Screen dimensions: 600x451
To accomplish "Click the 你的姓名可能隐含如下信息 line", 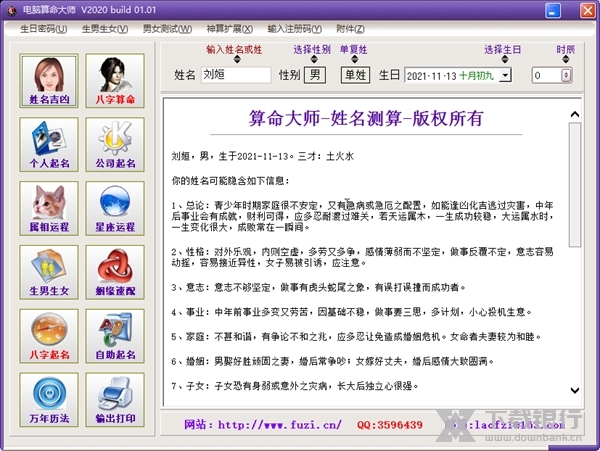I will [230, 181].
